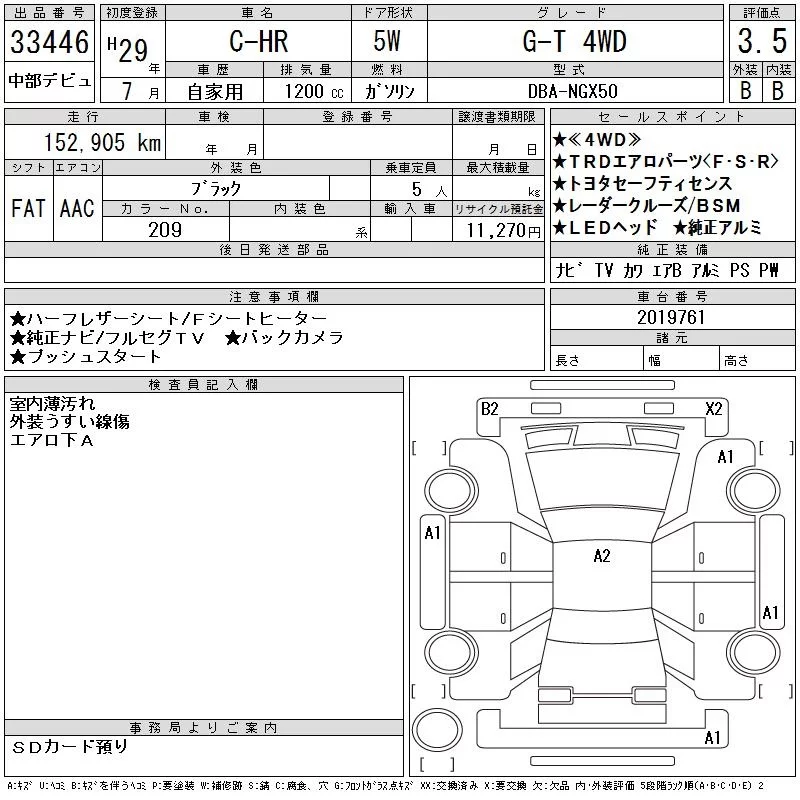Click the color number 209
Image resolution: width=800 pixels, height=800 pixels.
pyautogui.click(x=165, y=230)
